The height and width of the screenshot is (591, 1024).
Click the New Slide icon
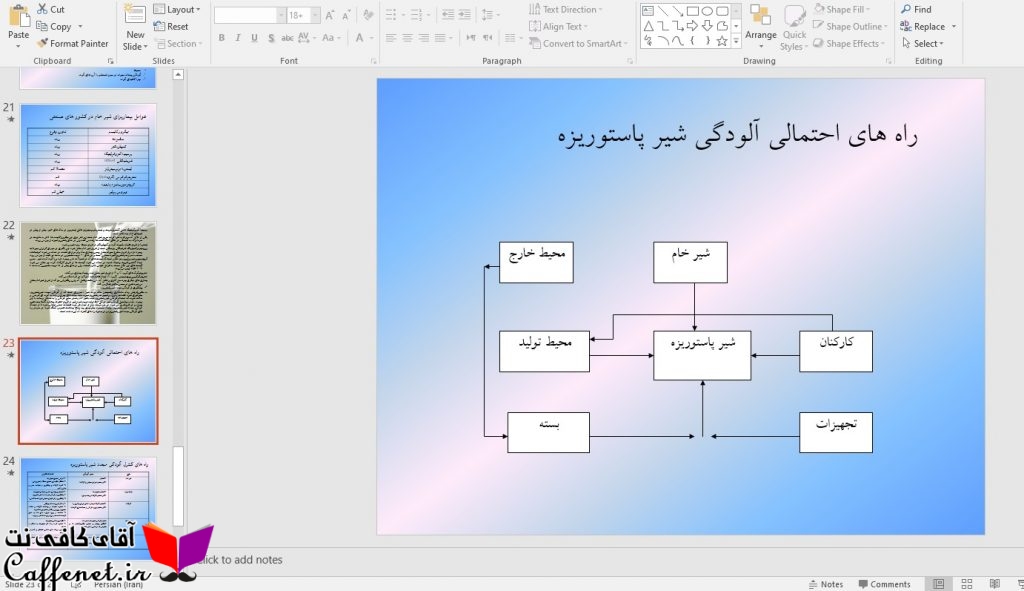[135, 15]
